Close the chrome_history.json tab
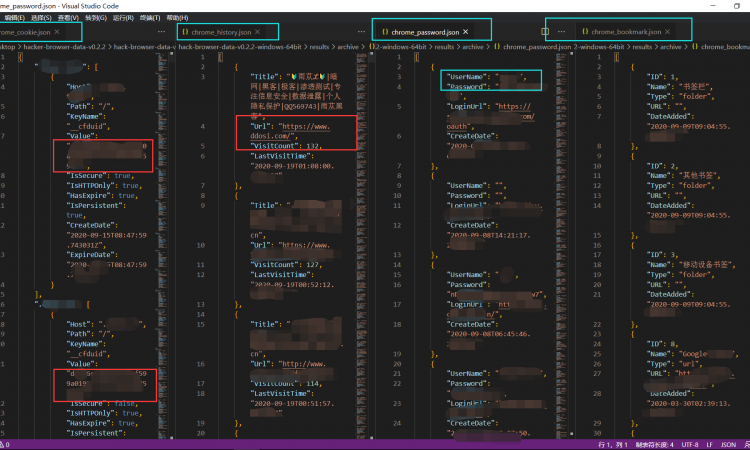The width and height of the screenshot is (750, 450). [257, 32]
